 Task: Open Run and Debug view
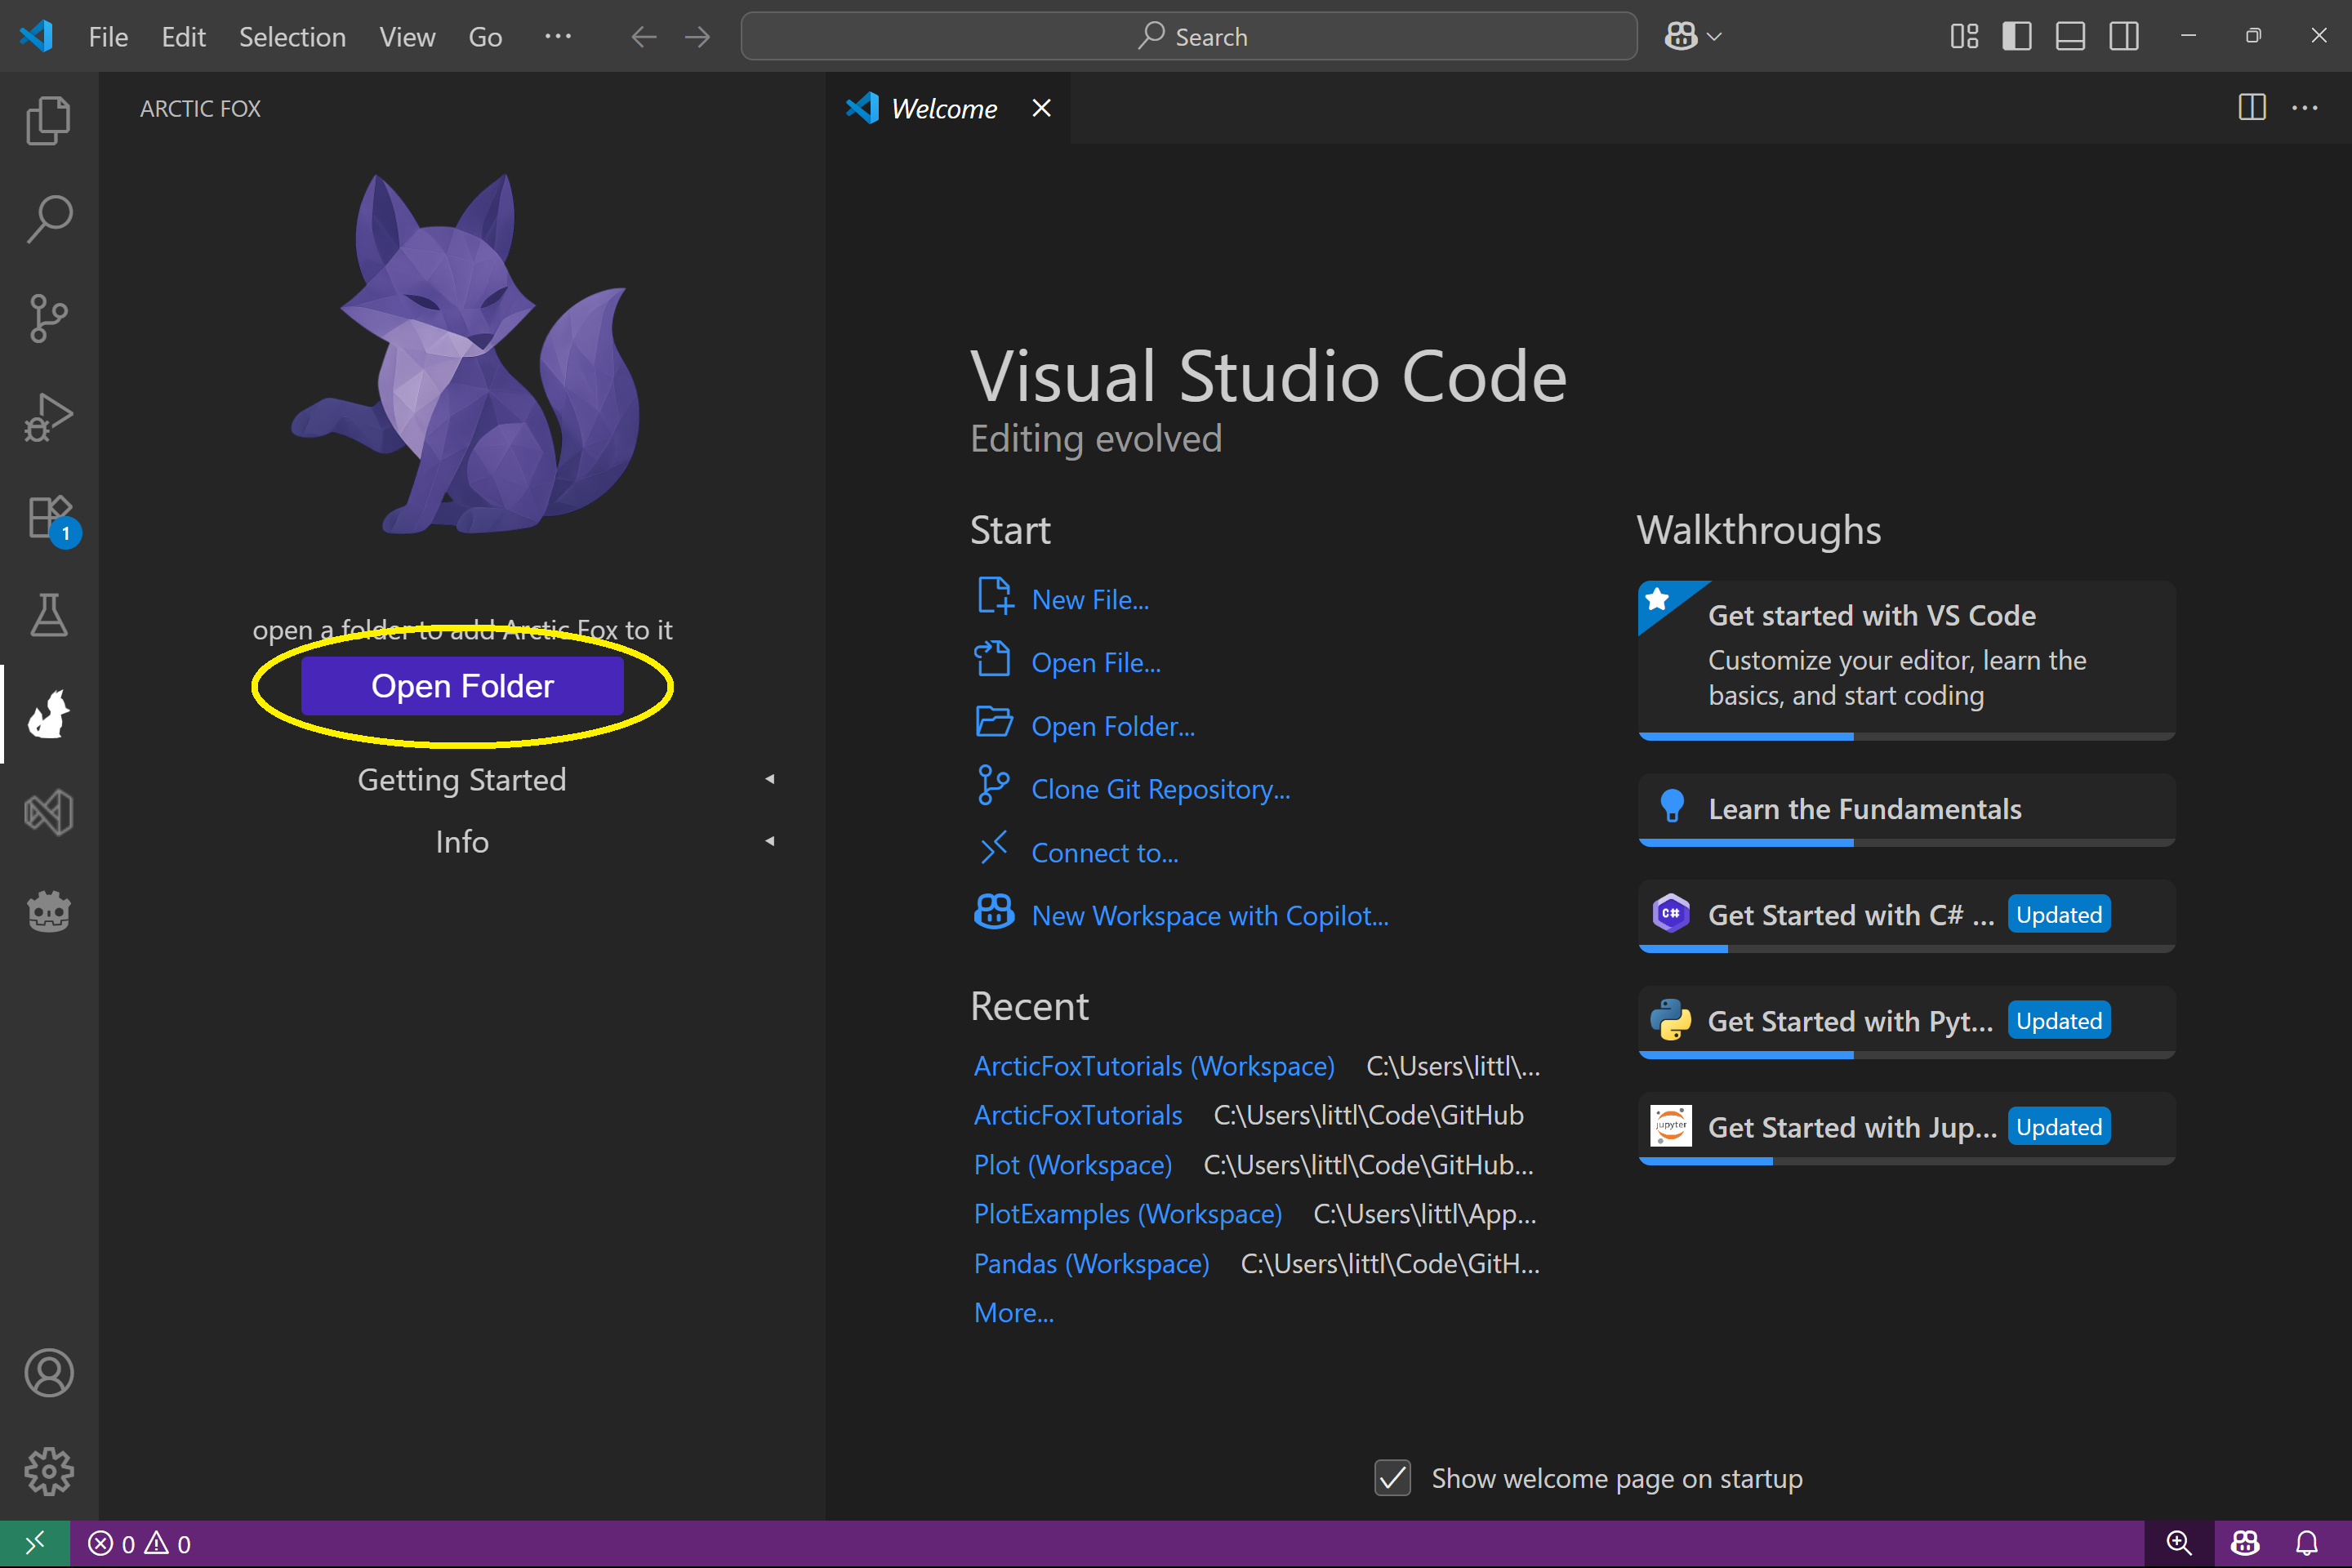coord(48,417)
